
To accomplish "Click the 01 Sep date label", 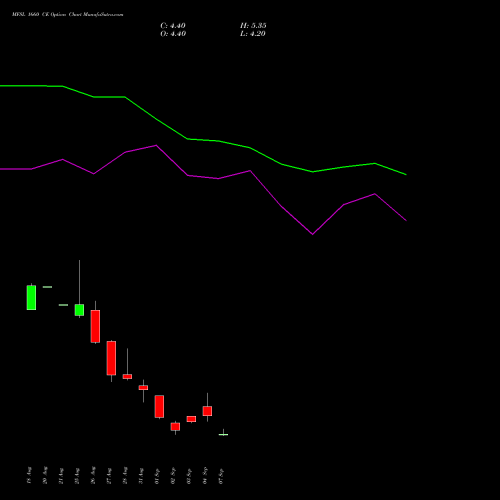I will (157, 475).
